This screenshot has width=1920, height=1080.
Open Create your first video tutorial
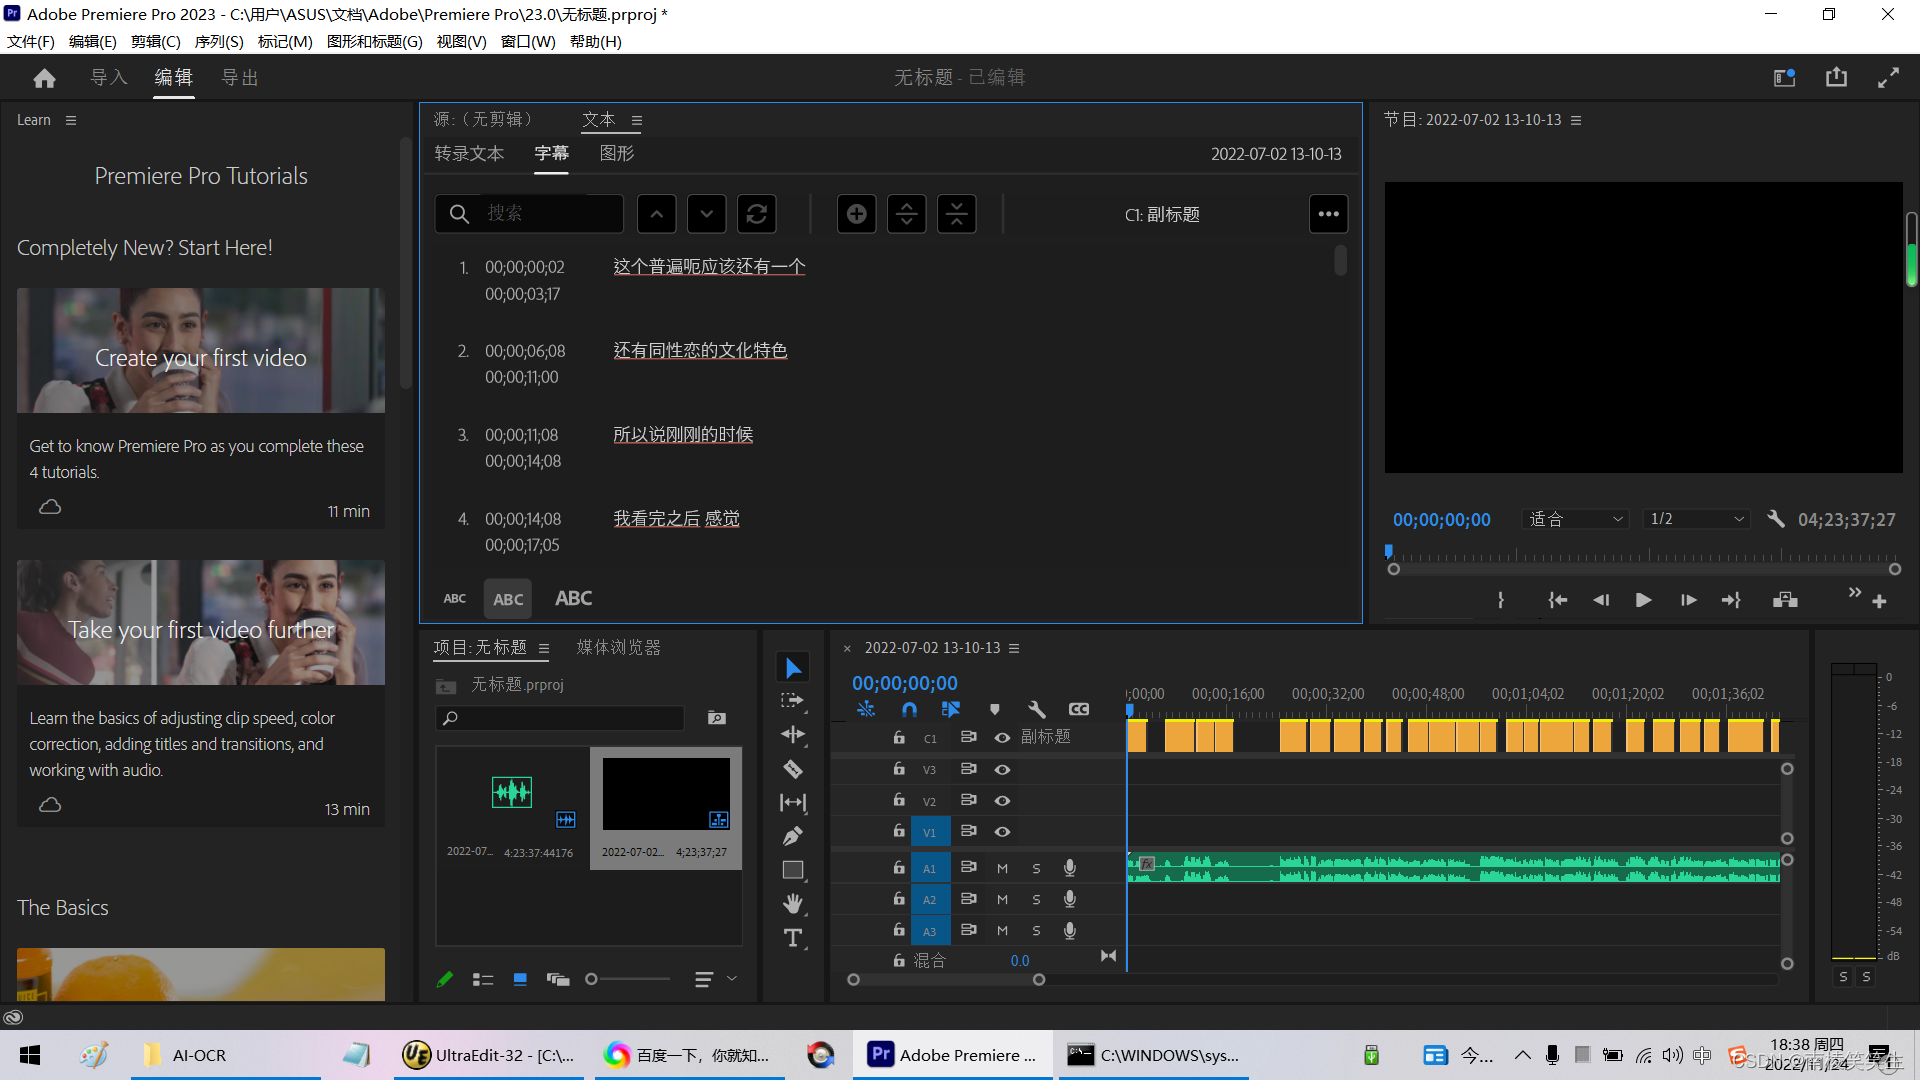click(x=201, y=351)
